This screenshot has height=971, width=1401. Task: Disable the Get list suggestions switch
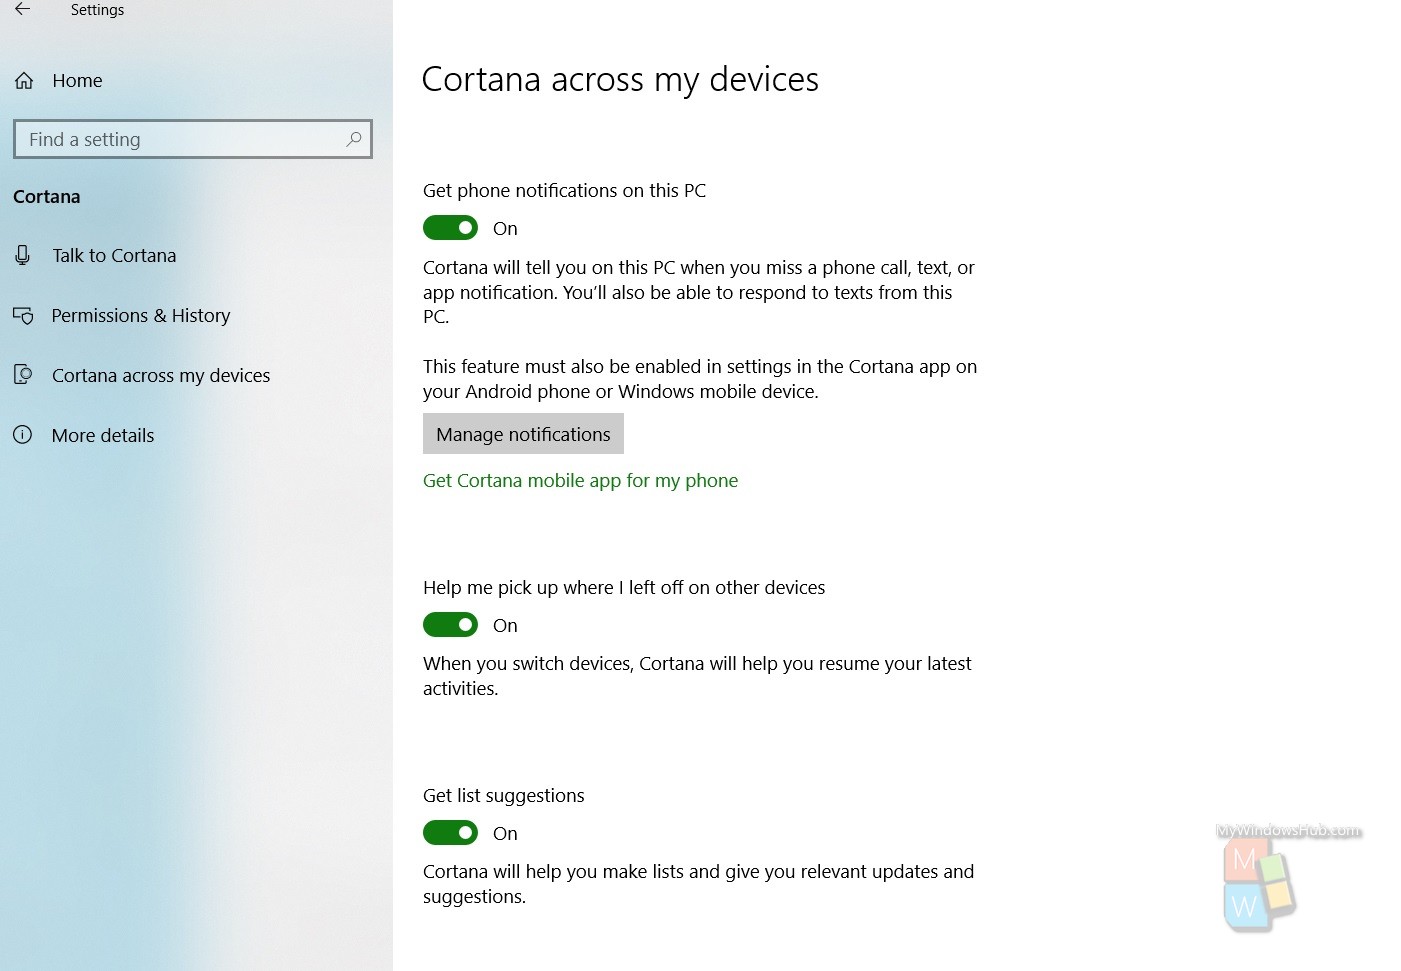450,833
